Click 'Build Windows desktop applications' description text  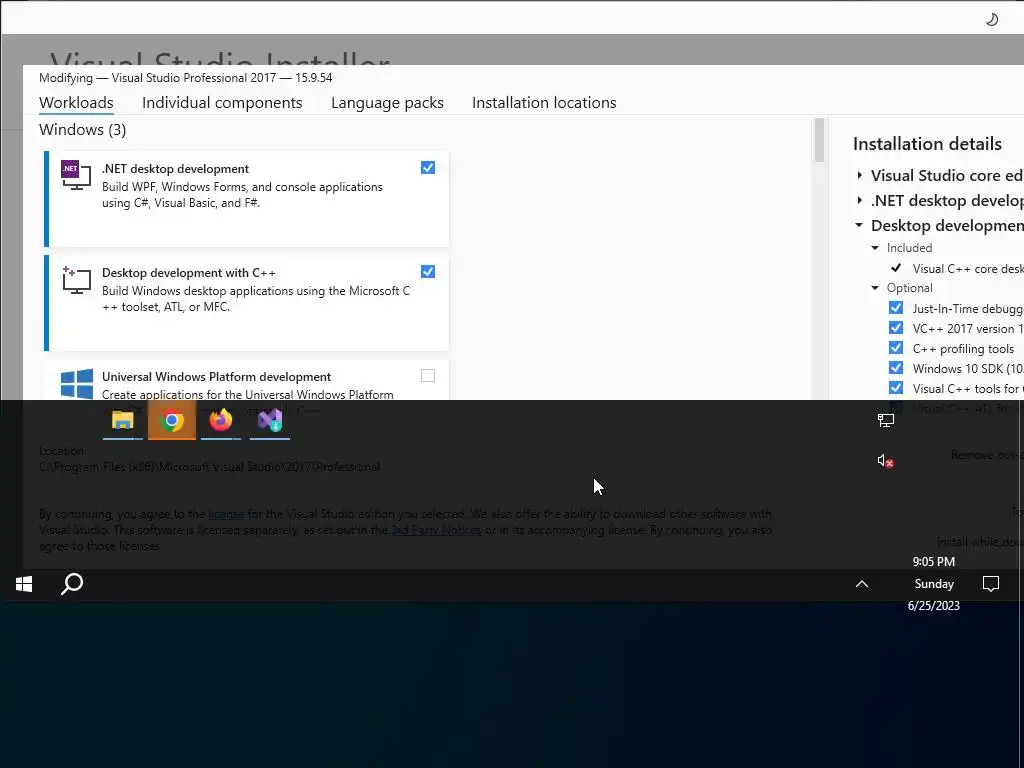256,298
